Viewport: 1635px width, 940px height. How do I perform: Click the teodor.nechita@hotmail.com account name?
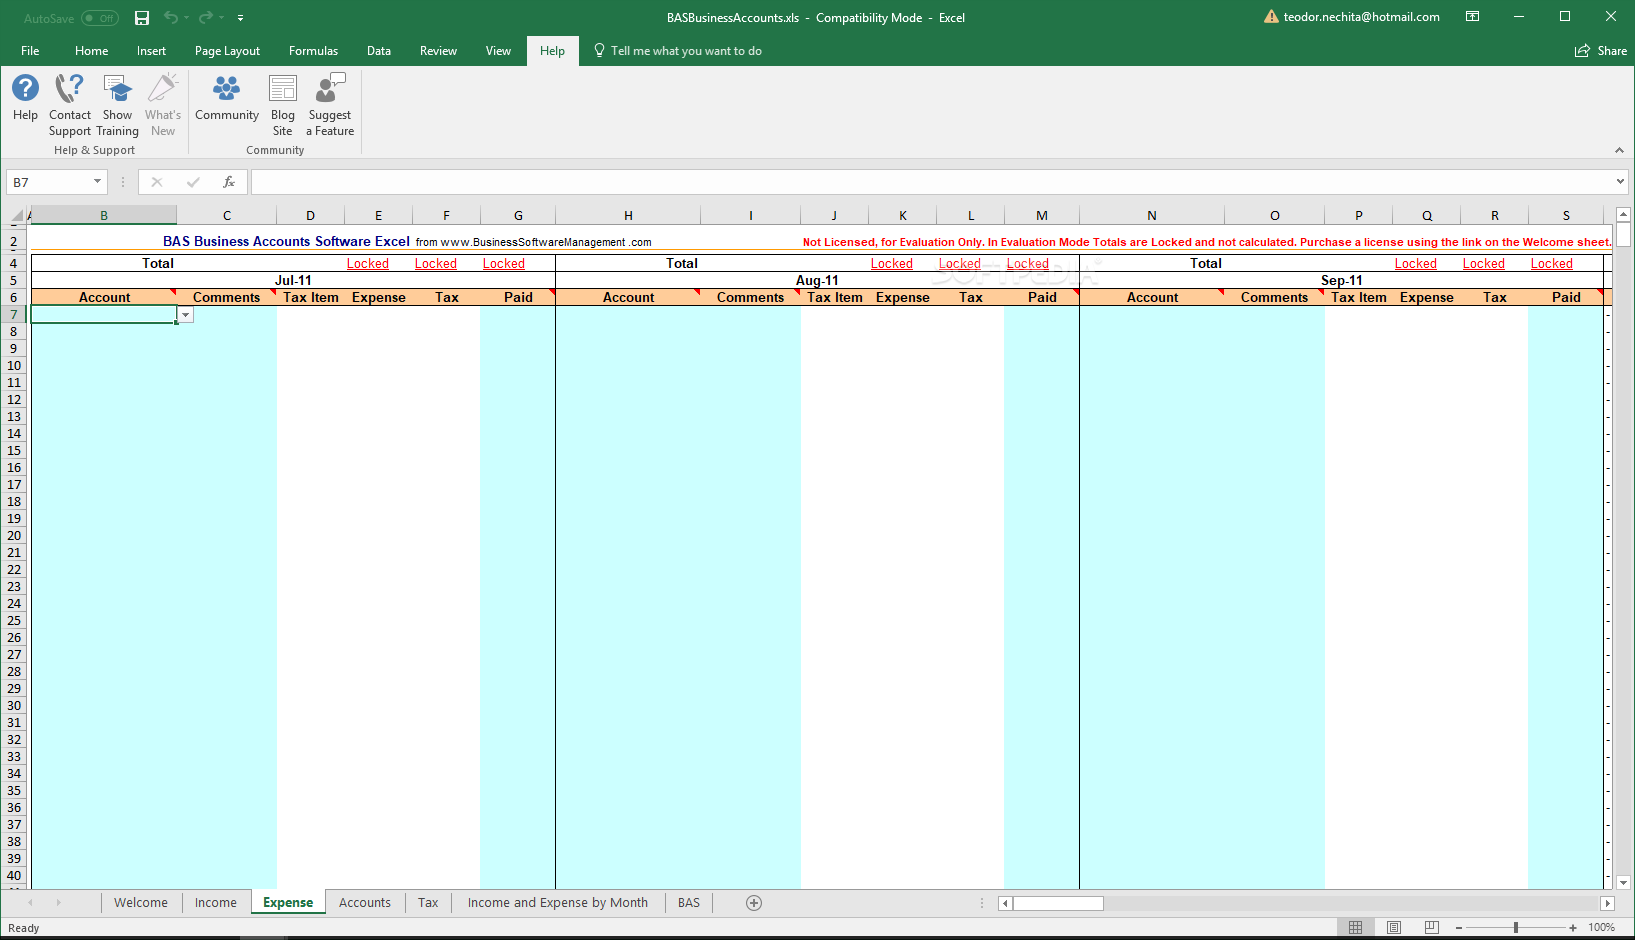tap(1362, 17)
